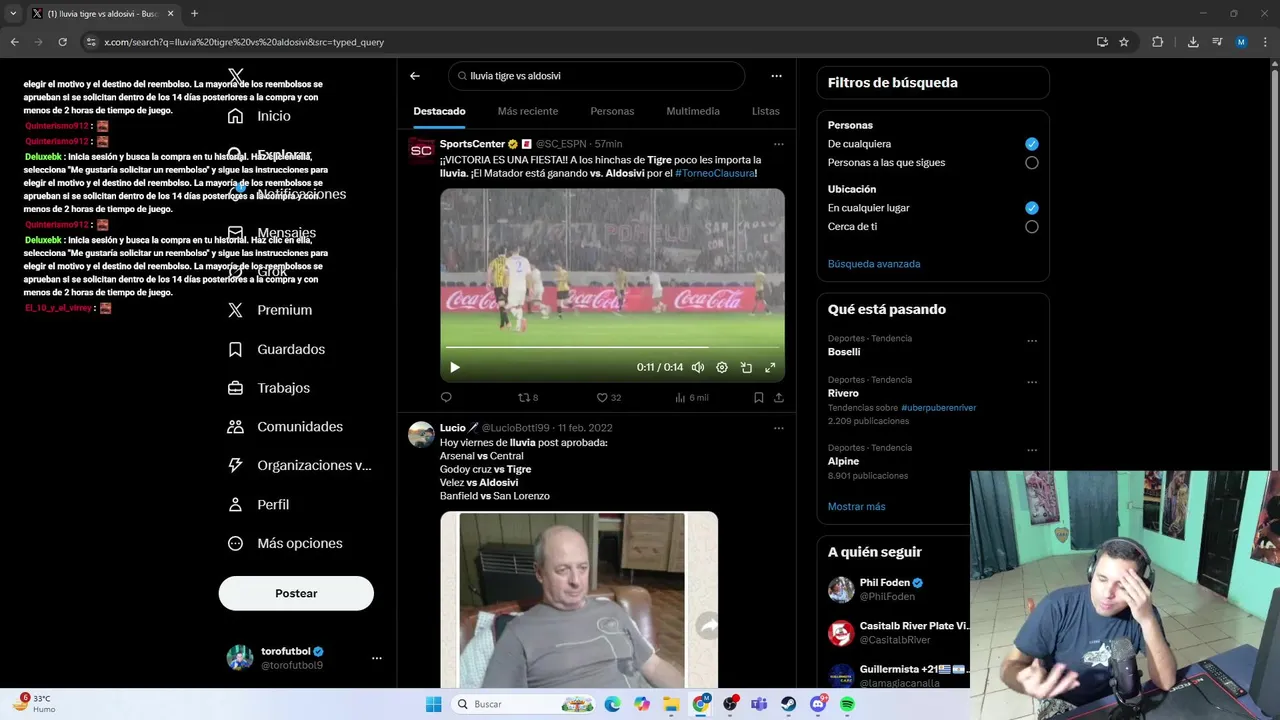Switch to Personas tab
Viewport: 1280px width, 720px height.
(x=612, y=111)
